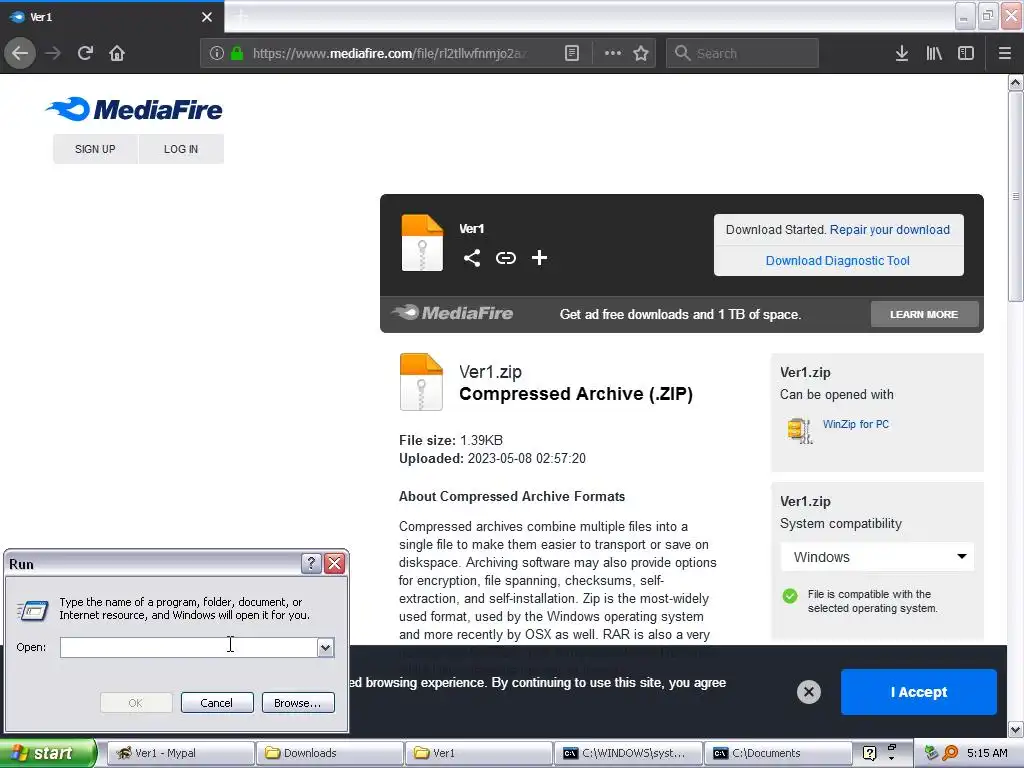The width and height of the screenshot is (1024, 768).
Task: Close the Ver1 browser tab
Action: (207, 17)
